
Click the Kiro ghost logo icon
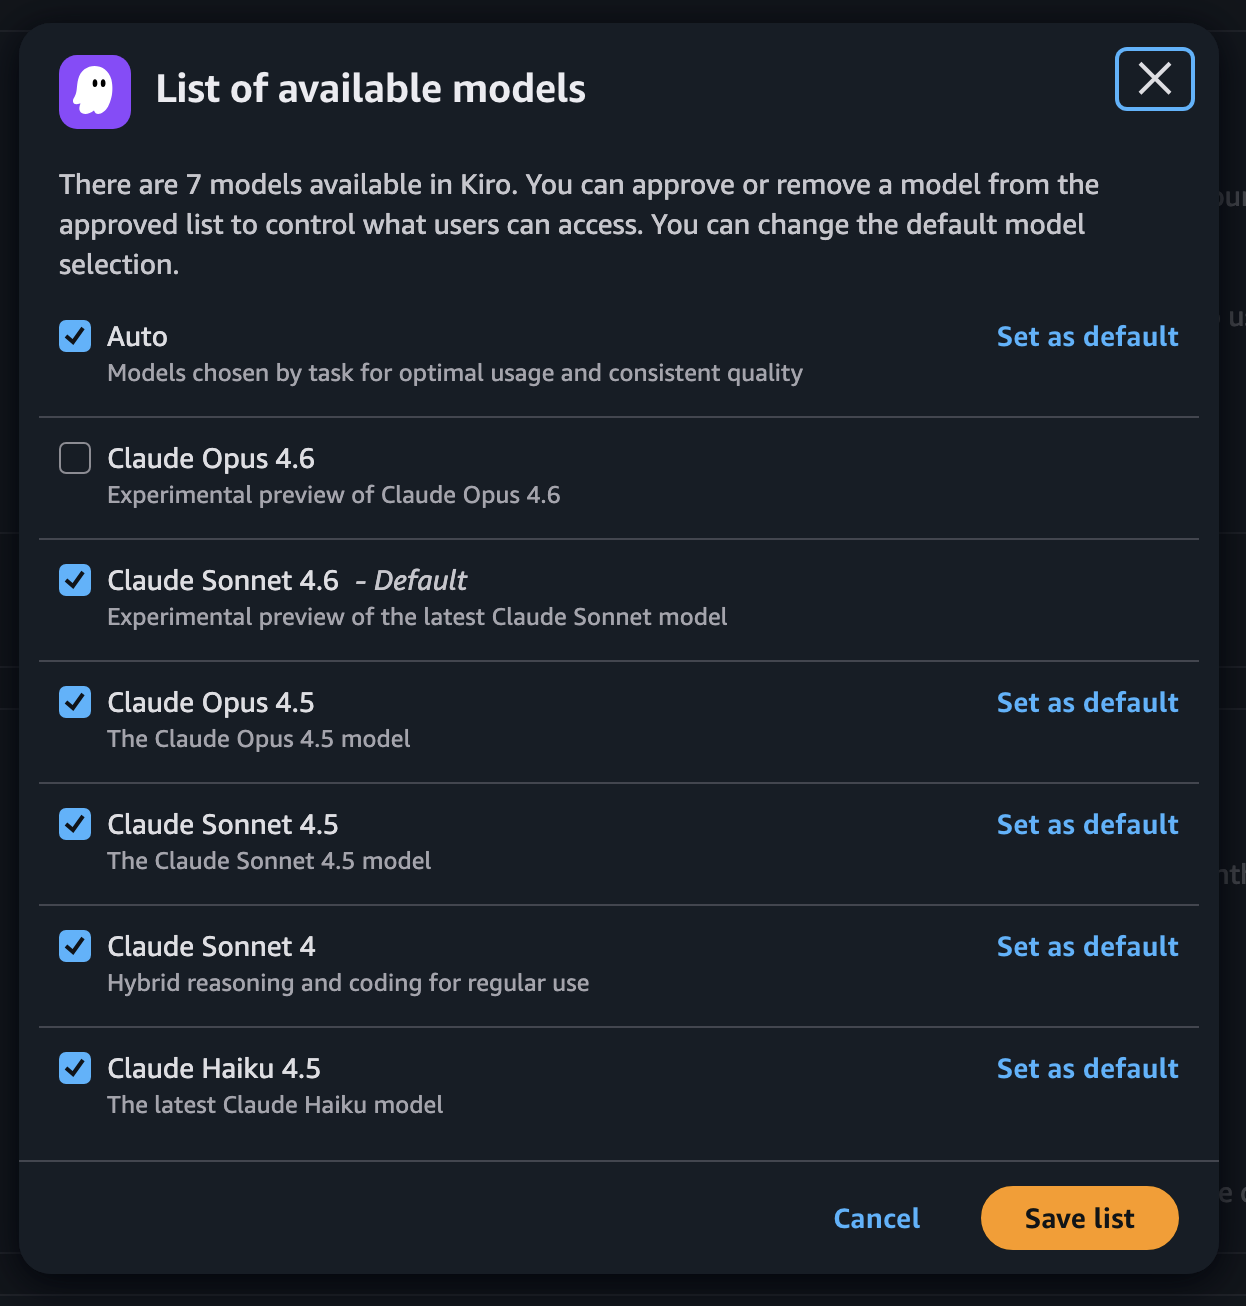pos(95,92)
